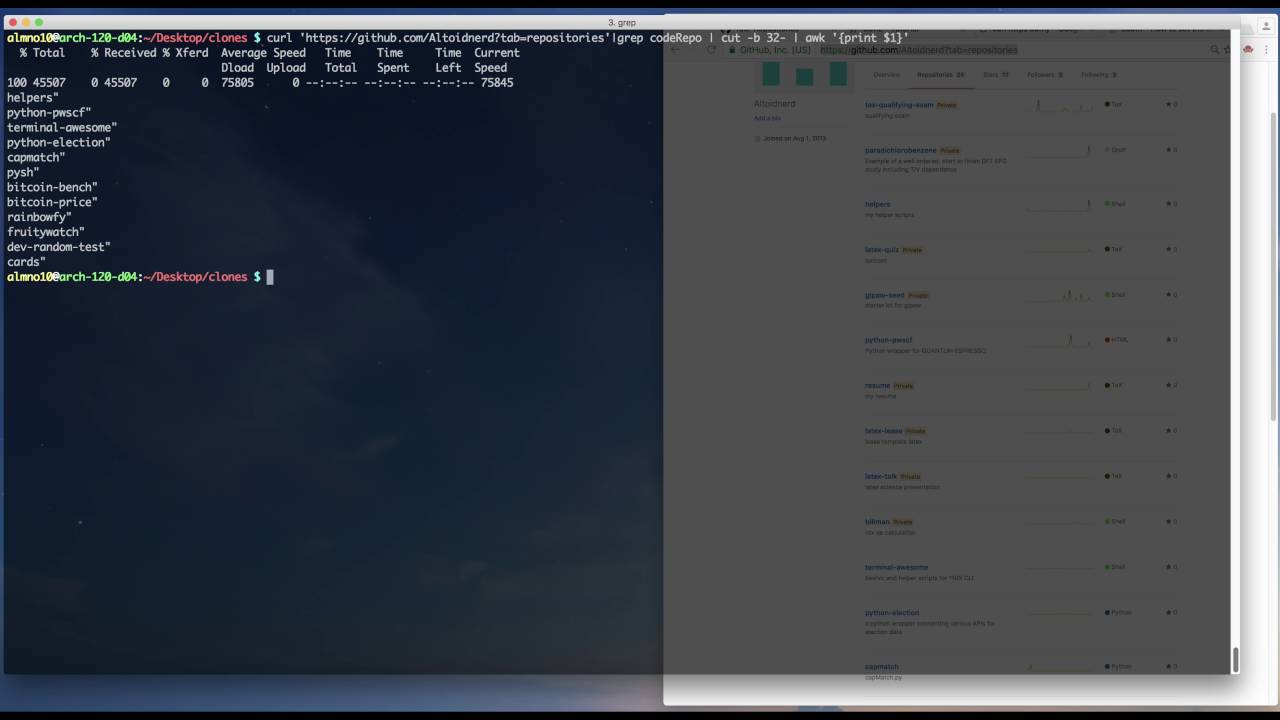Click the terminal output line bitcoin-bench"

click(52, 187)
